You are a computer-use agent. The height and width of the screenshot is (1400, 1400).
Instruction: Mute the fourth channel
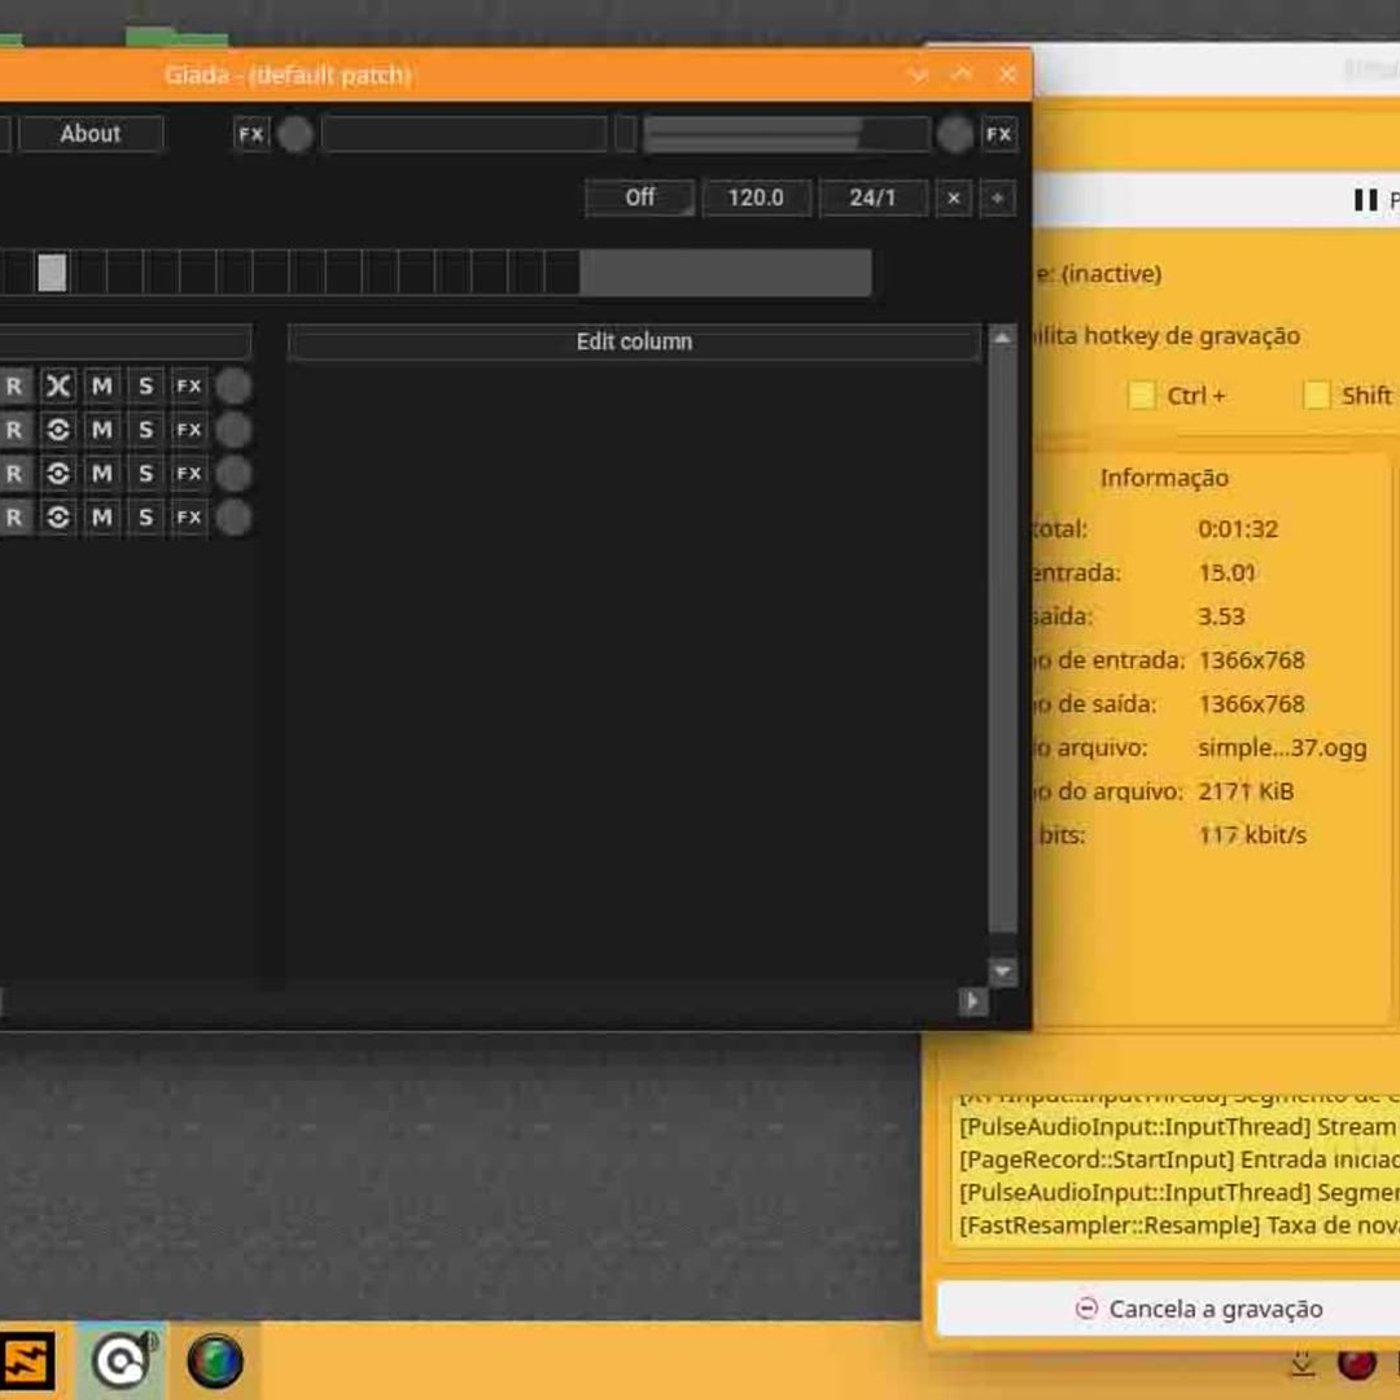[102, 517]
